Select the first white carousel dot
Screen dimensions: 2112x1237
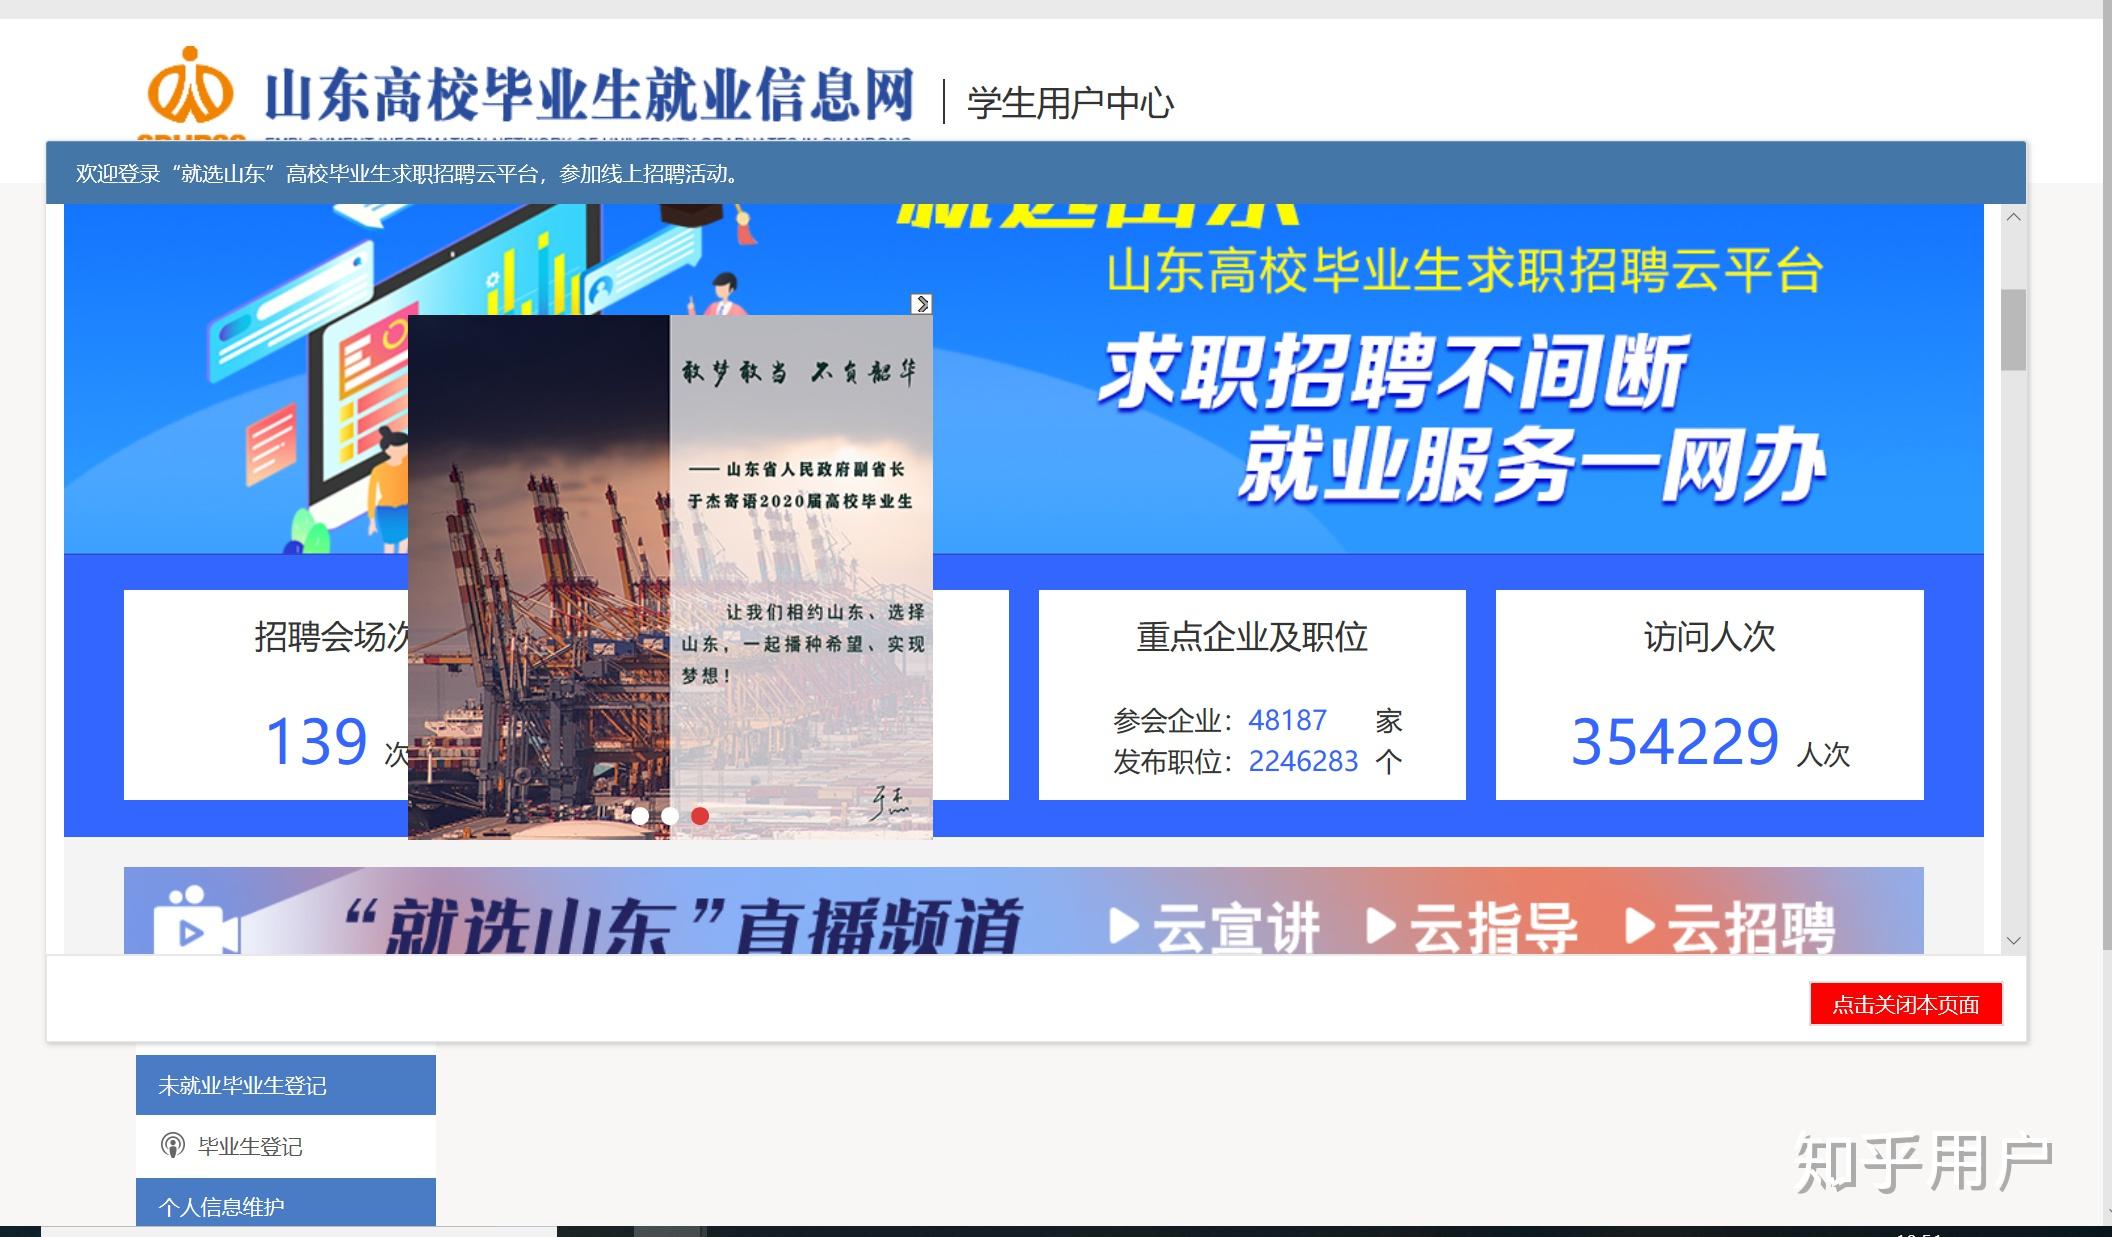(x=640, y=816)
